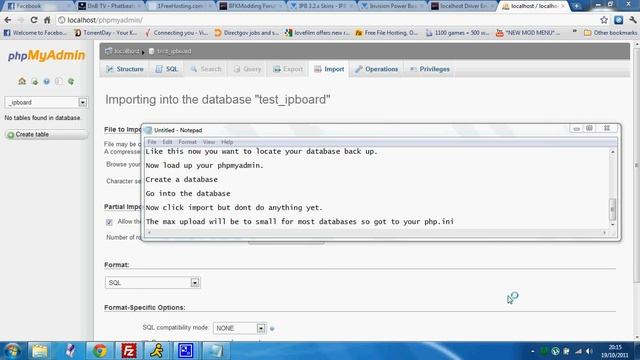Switch to the Invision Power browser tab
Viewport: 640px width, 360px height.
coord(393,6)
